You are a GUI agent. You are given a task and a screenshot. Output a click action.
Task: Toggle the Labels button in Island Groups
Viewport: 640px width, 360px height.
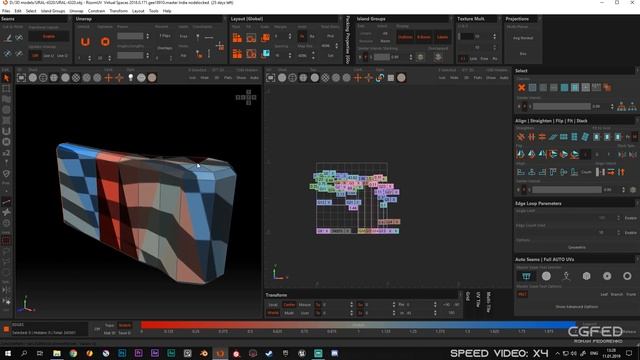[x=442, y=37]
